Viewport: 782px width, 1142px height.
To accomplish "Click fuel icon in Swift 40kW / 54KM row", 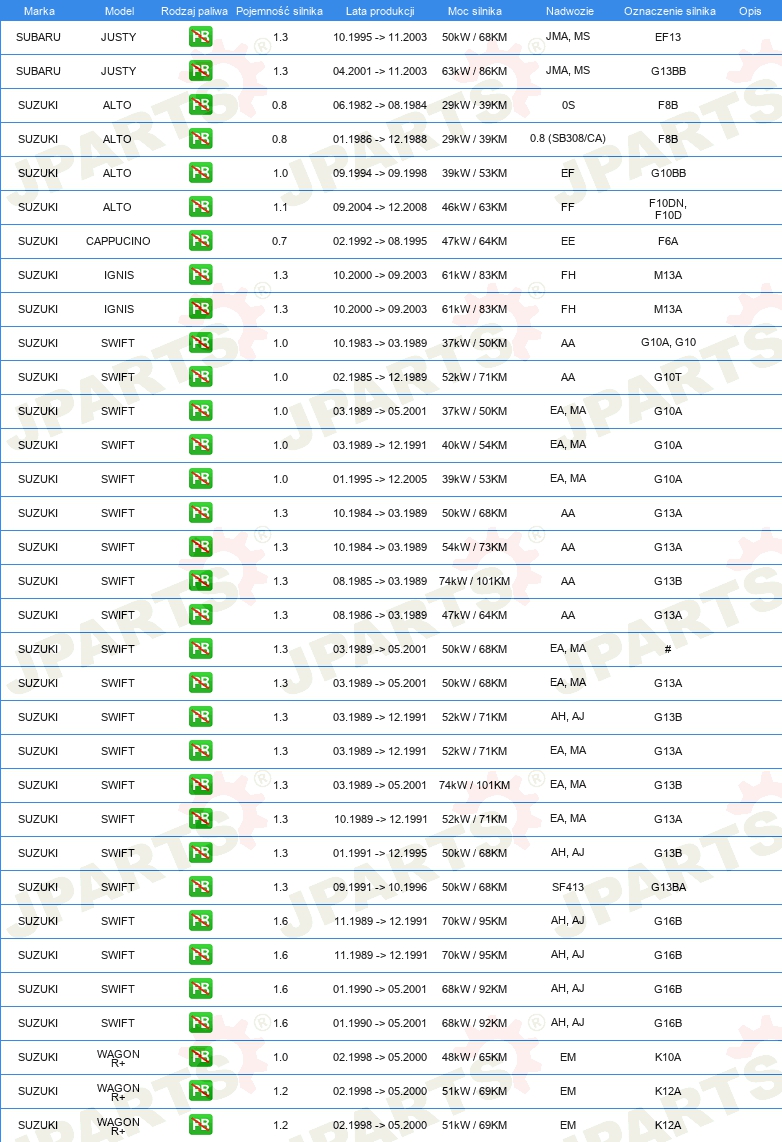I will point(200,444).
